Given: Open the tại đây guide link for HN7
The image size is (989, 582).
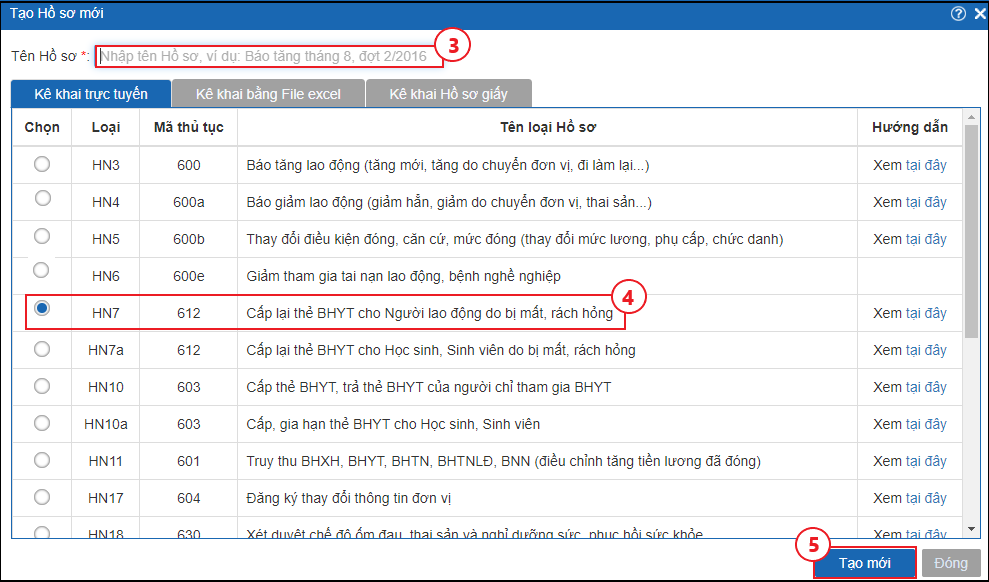Looking at the screenshot, I should point(926,313).
